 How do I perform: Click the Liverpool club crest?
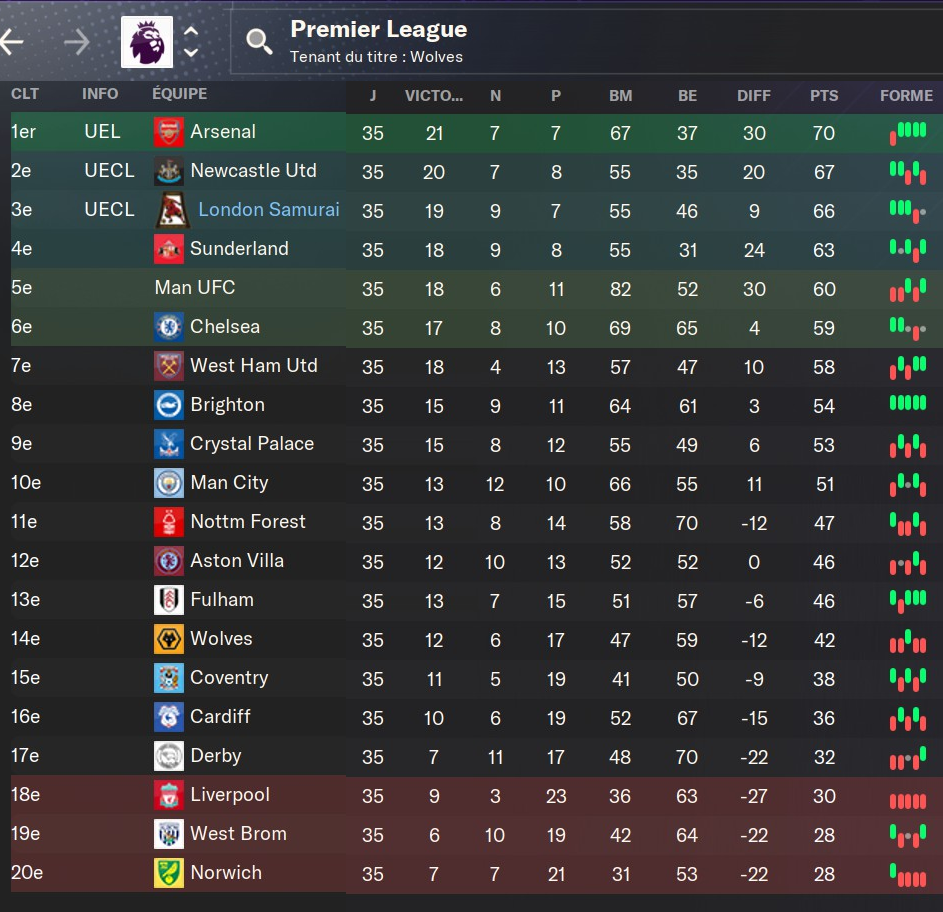(x=169, y=795)
